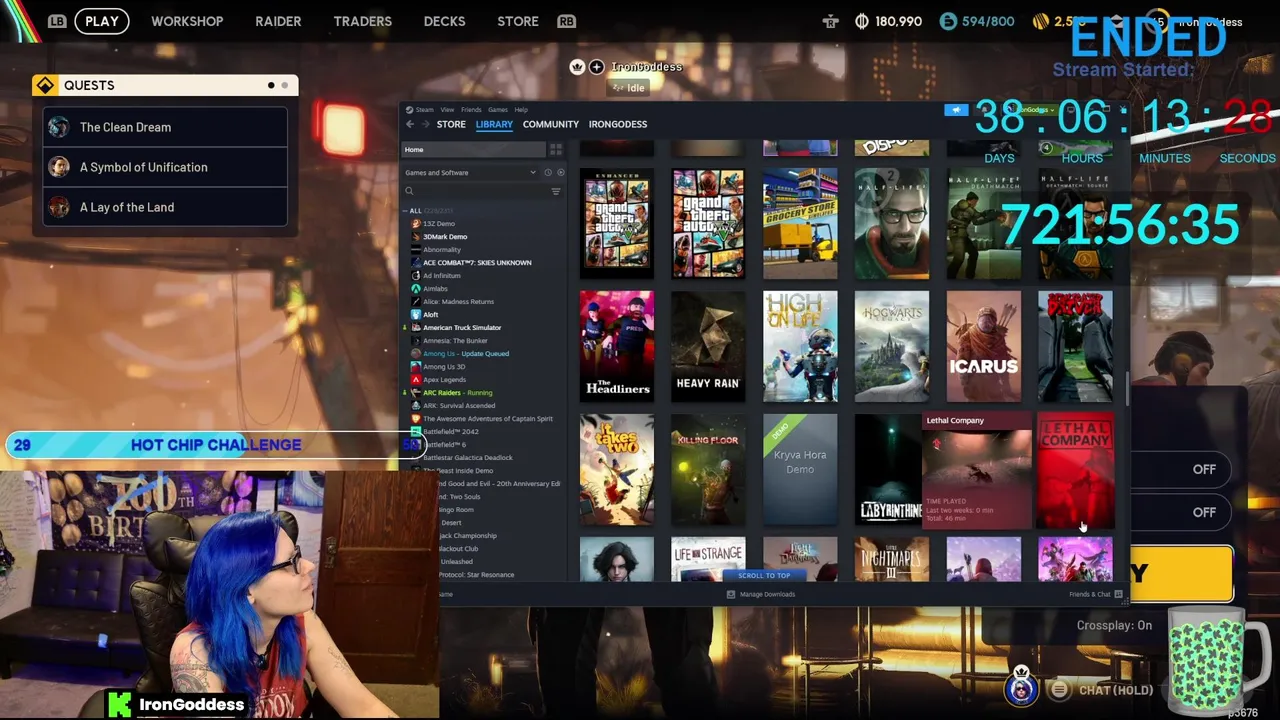Click the RB bumper icon
This screenshot has height=720, width=1280.
[x=567, y=21]
